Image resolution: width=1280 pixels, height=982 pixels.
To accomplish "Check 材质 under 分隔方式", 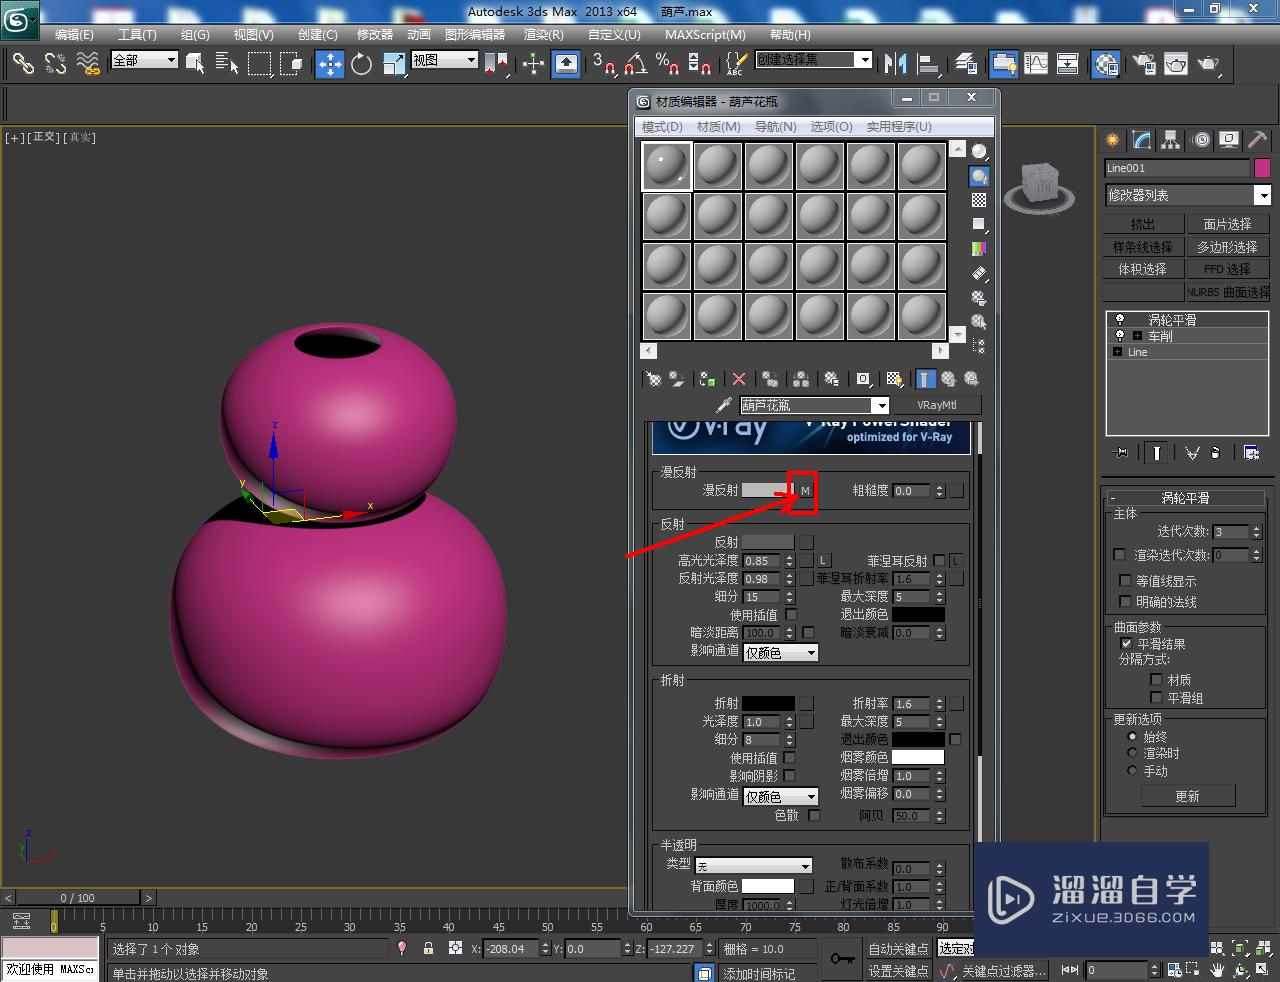I will click(x=1156, y=680).
